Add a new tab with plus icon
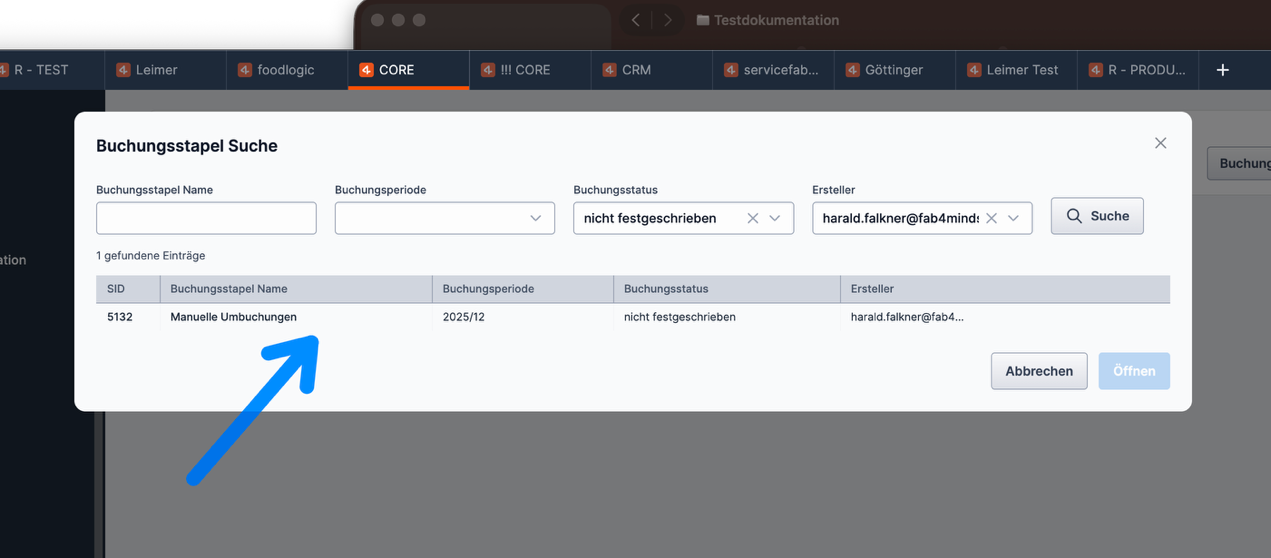This screenshot has width=1271, height=558. coord(1222,70)
